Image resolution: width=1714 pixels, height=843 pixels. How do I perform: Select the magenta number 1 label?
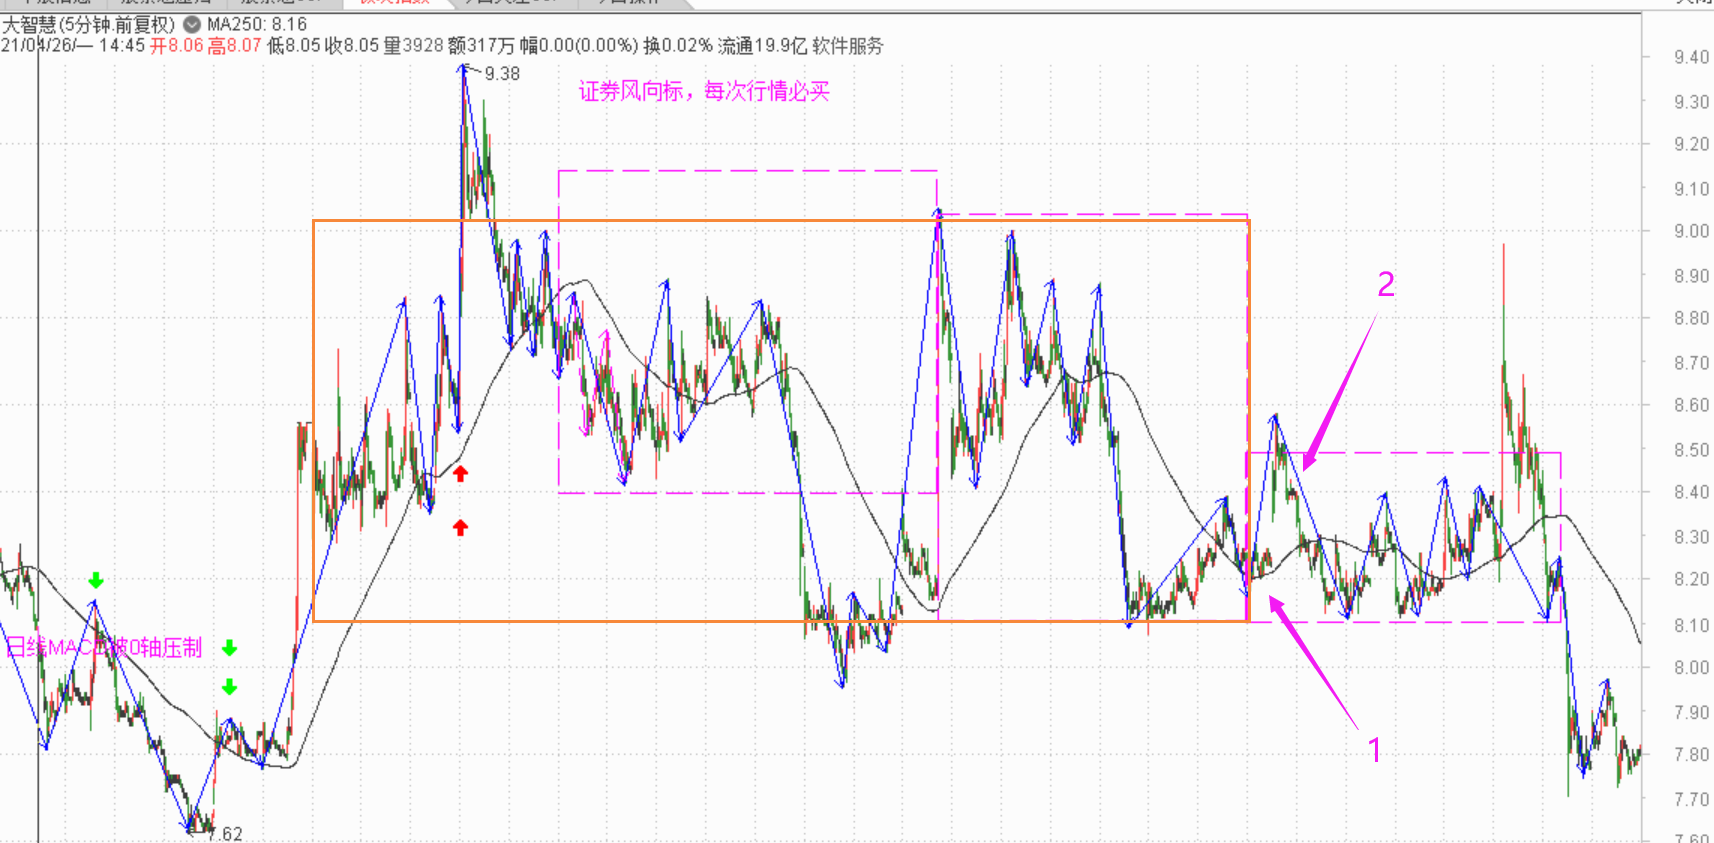[1375, 749]
